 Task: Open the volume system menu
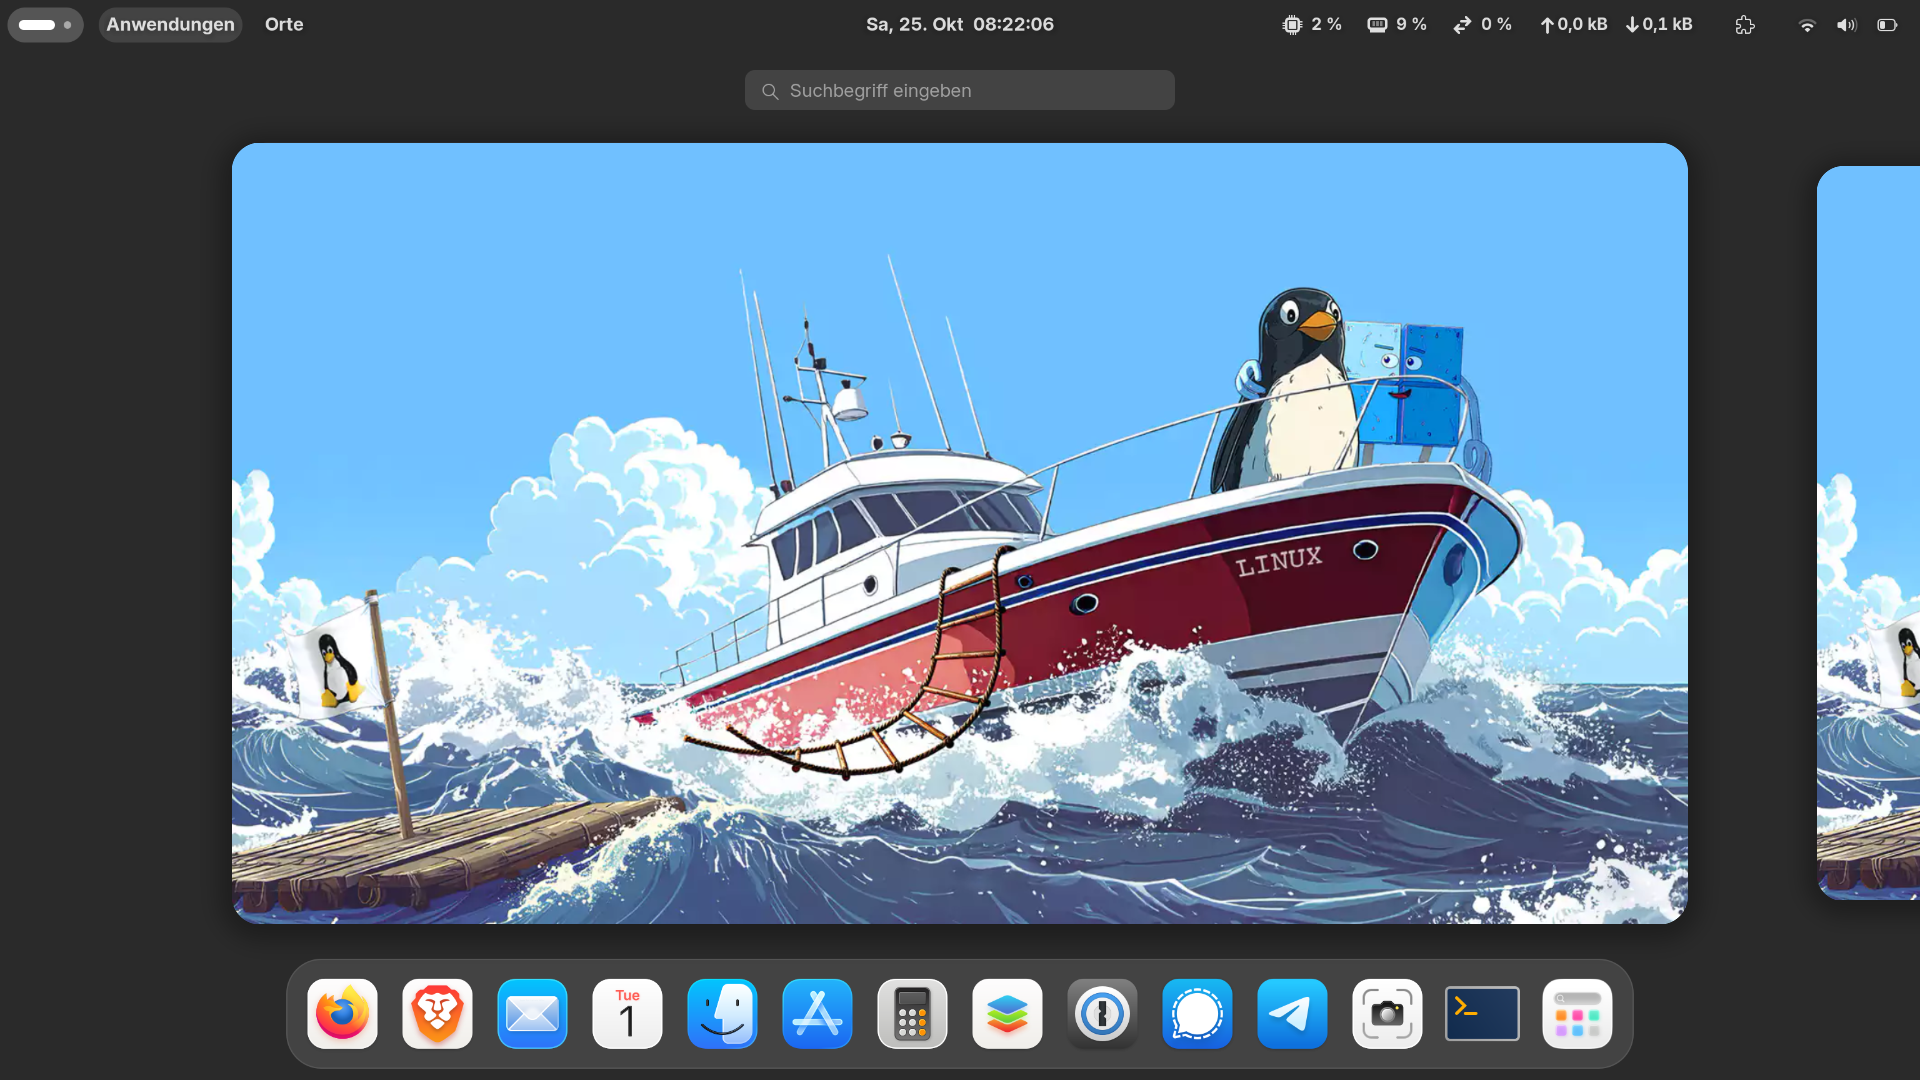pos(1846,25)
